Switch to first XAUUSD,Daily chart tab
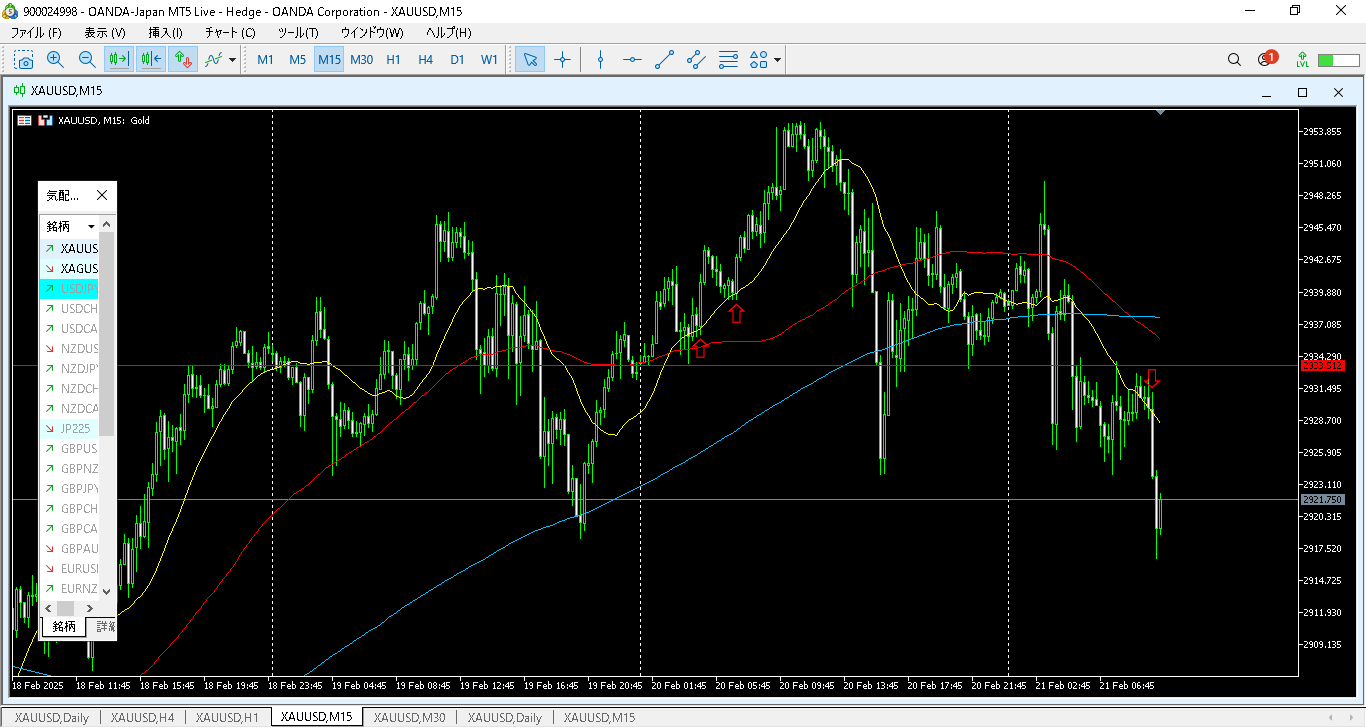Screen dimensions: 1366x728 (52, 717)
